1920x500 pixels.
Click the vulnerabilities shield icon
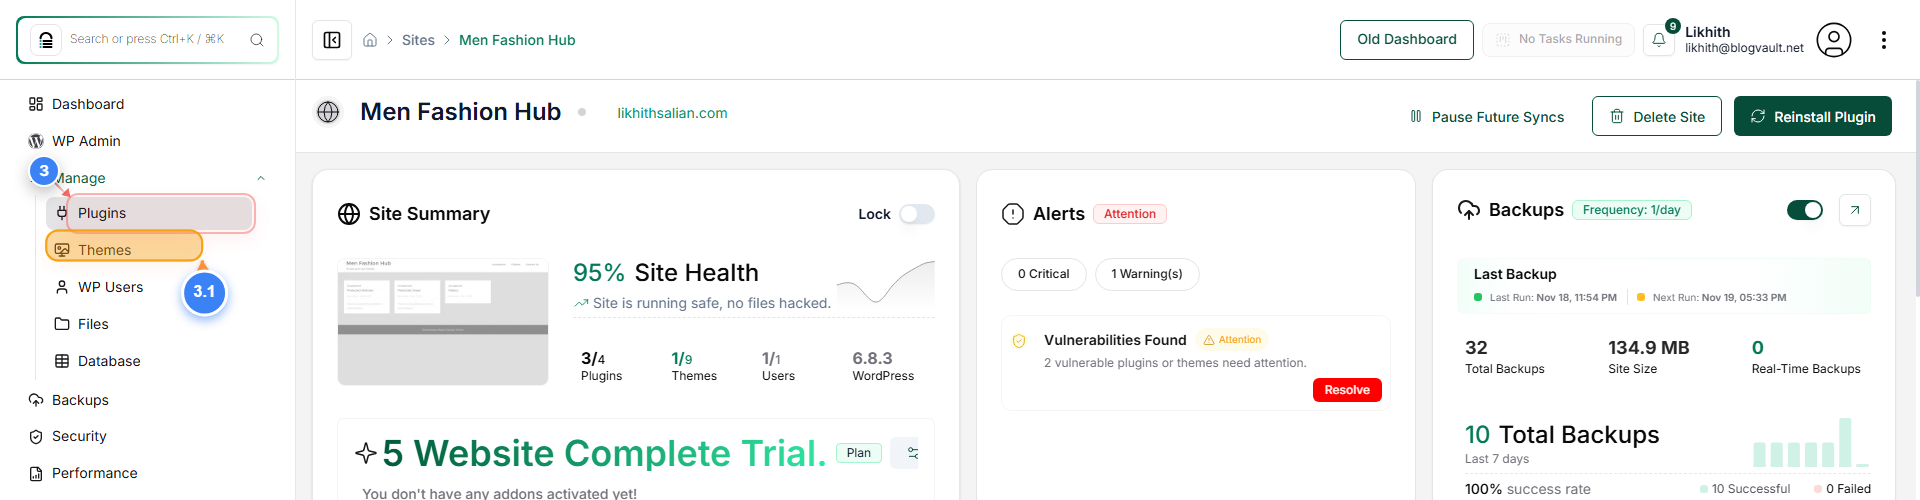1019,341
